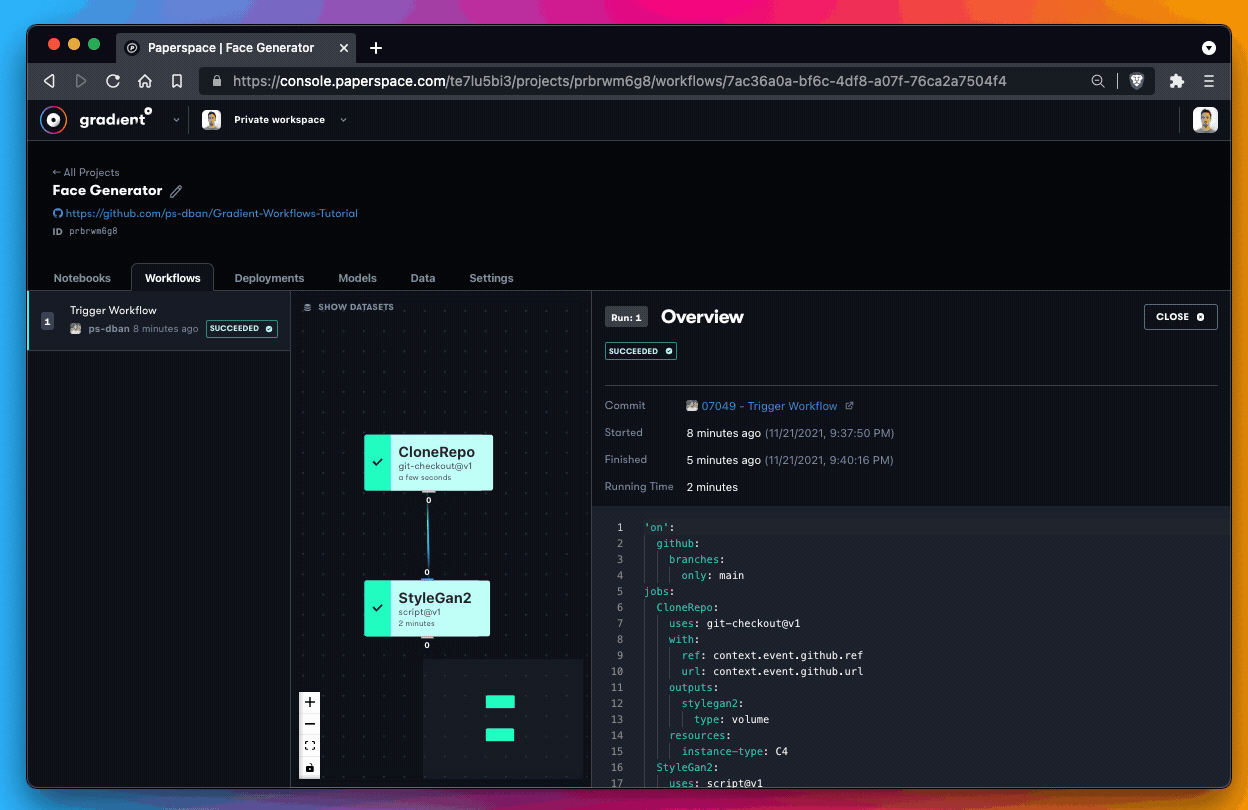Open the user profile avatar menu
1248x810 pixels.
1205,120
